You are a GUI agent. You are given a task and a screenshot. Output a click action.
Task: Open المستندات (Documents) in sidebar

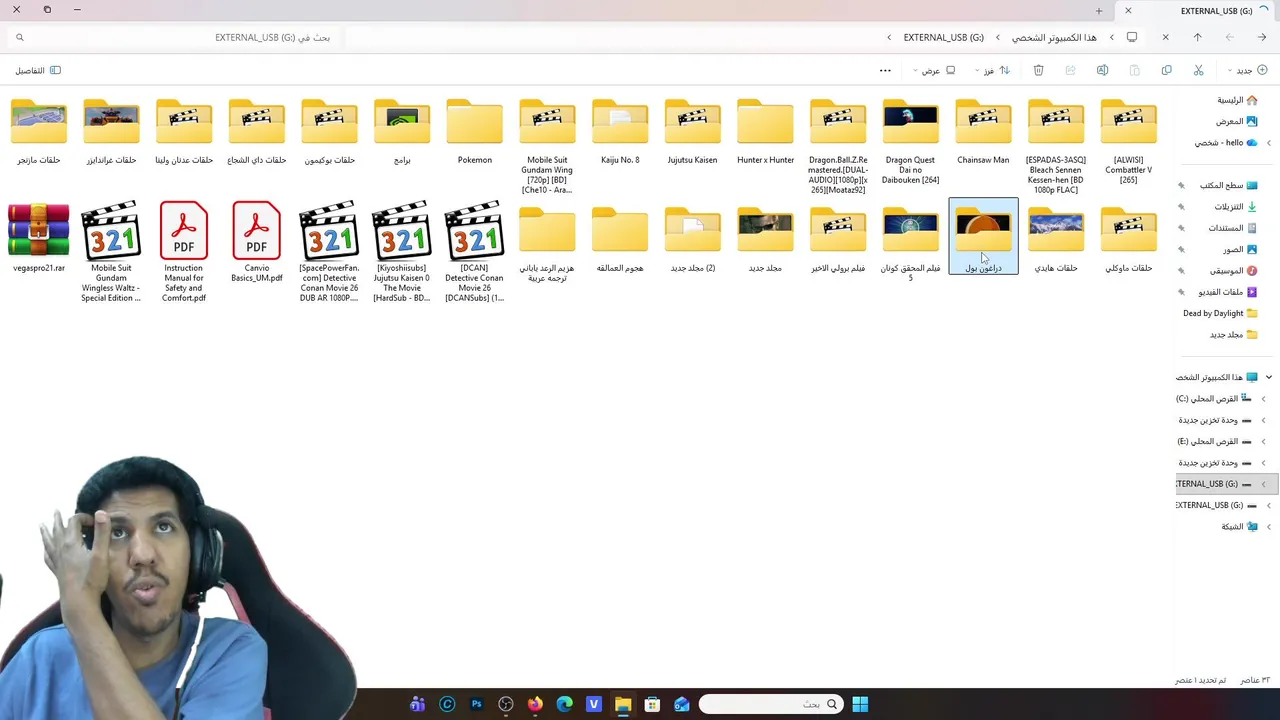pyautogui.click(x=1232, y=228)
